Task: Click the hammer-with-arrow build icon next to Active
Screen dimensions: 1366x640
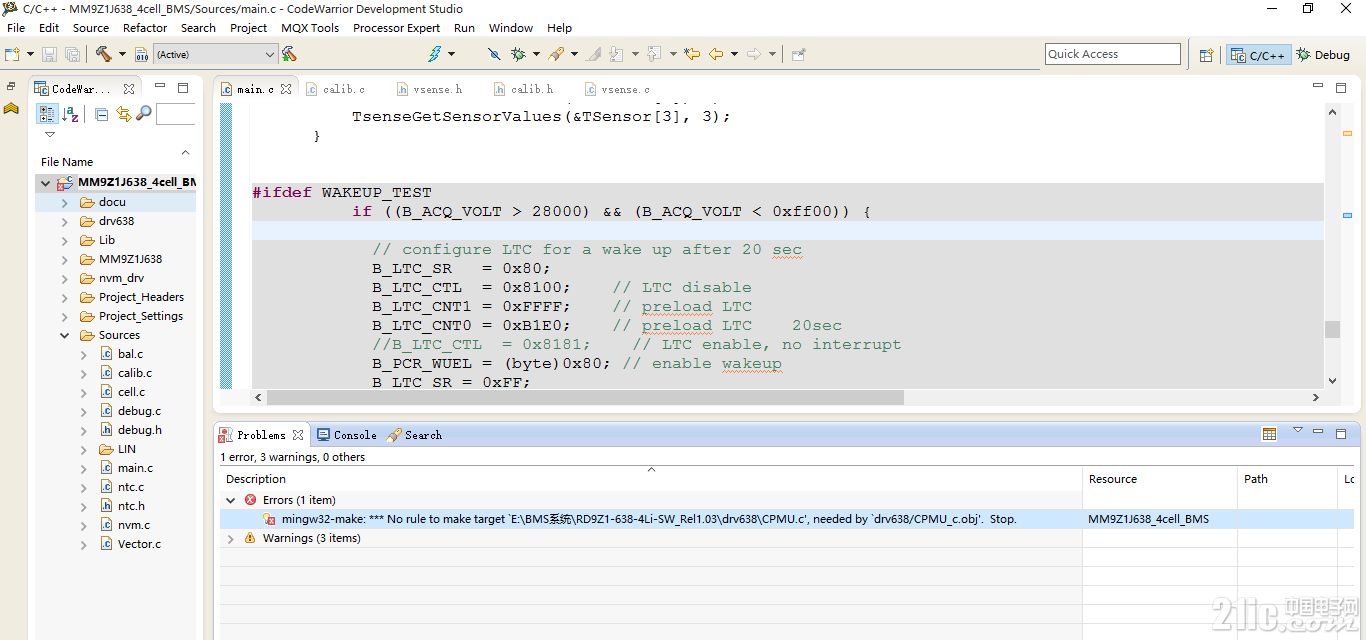Action: pyautogui.click(x=289, y=54)
